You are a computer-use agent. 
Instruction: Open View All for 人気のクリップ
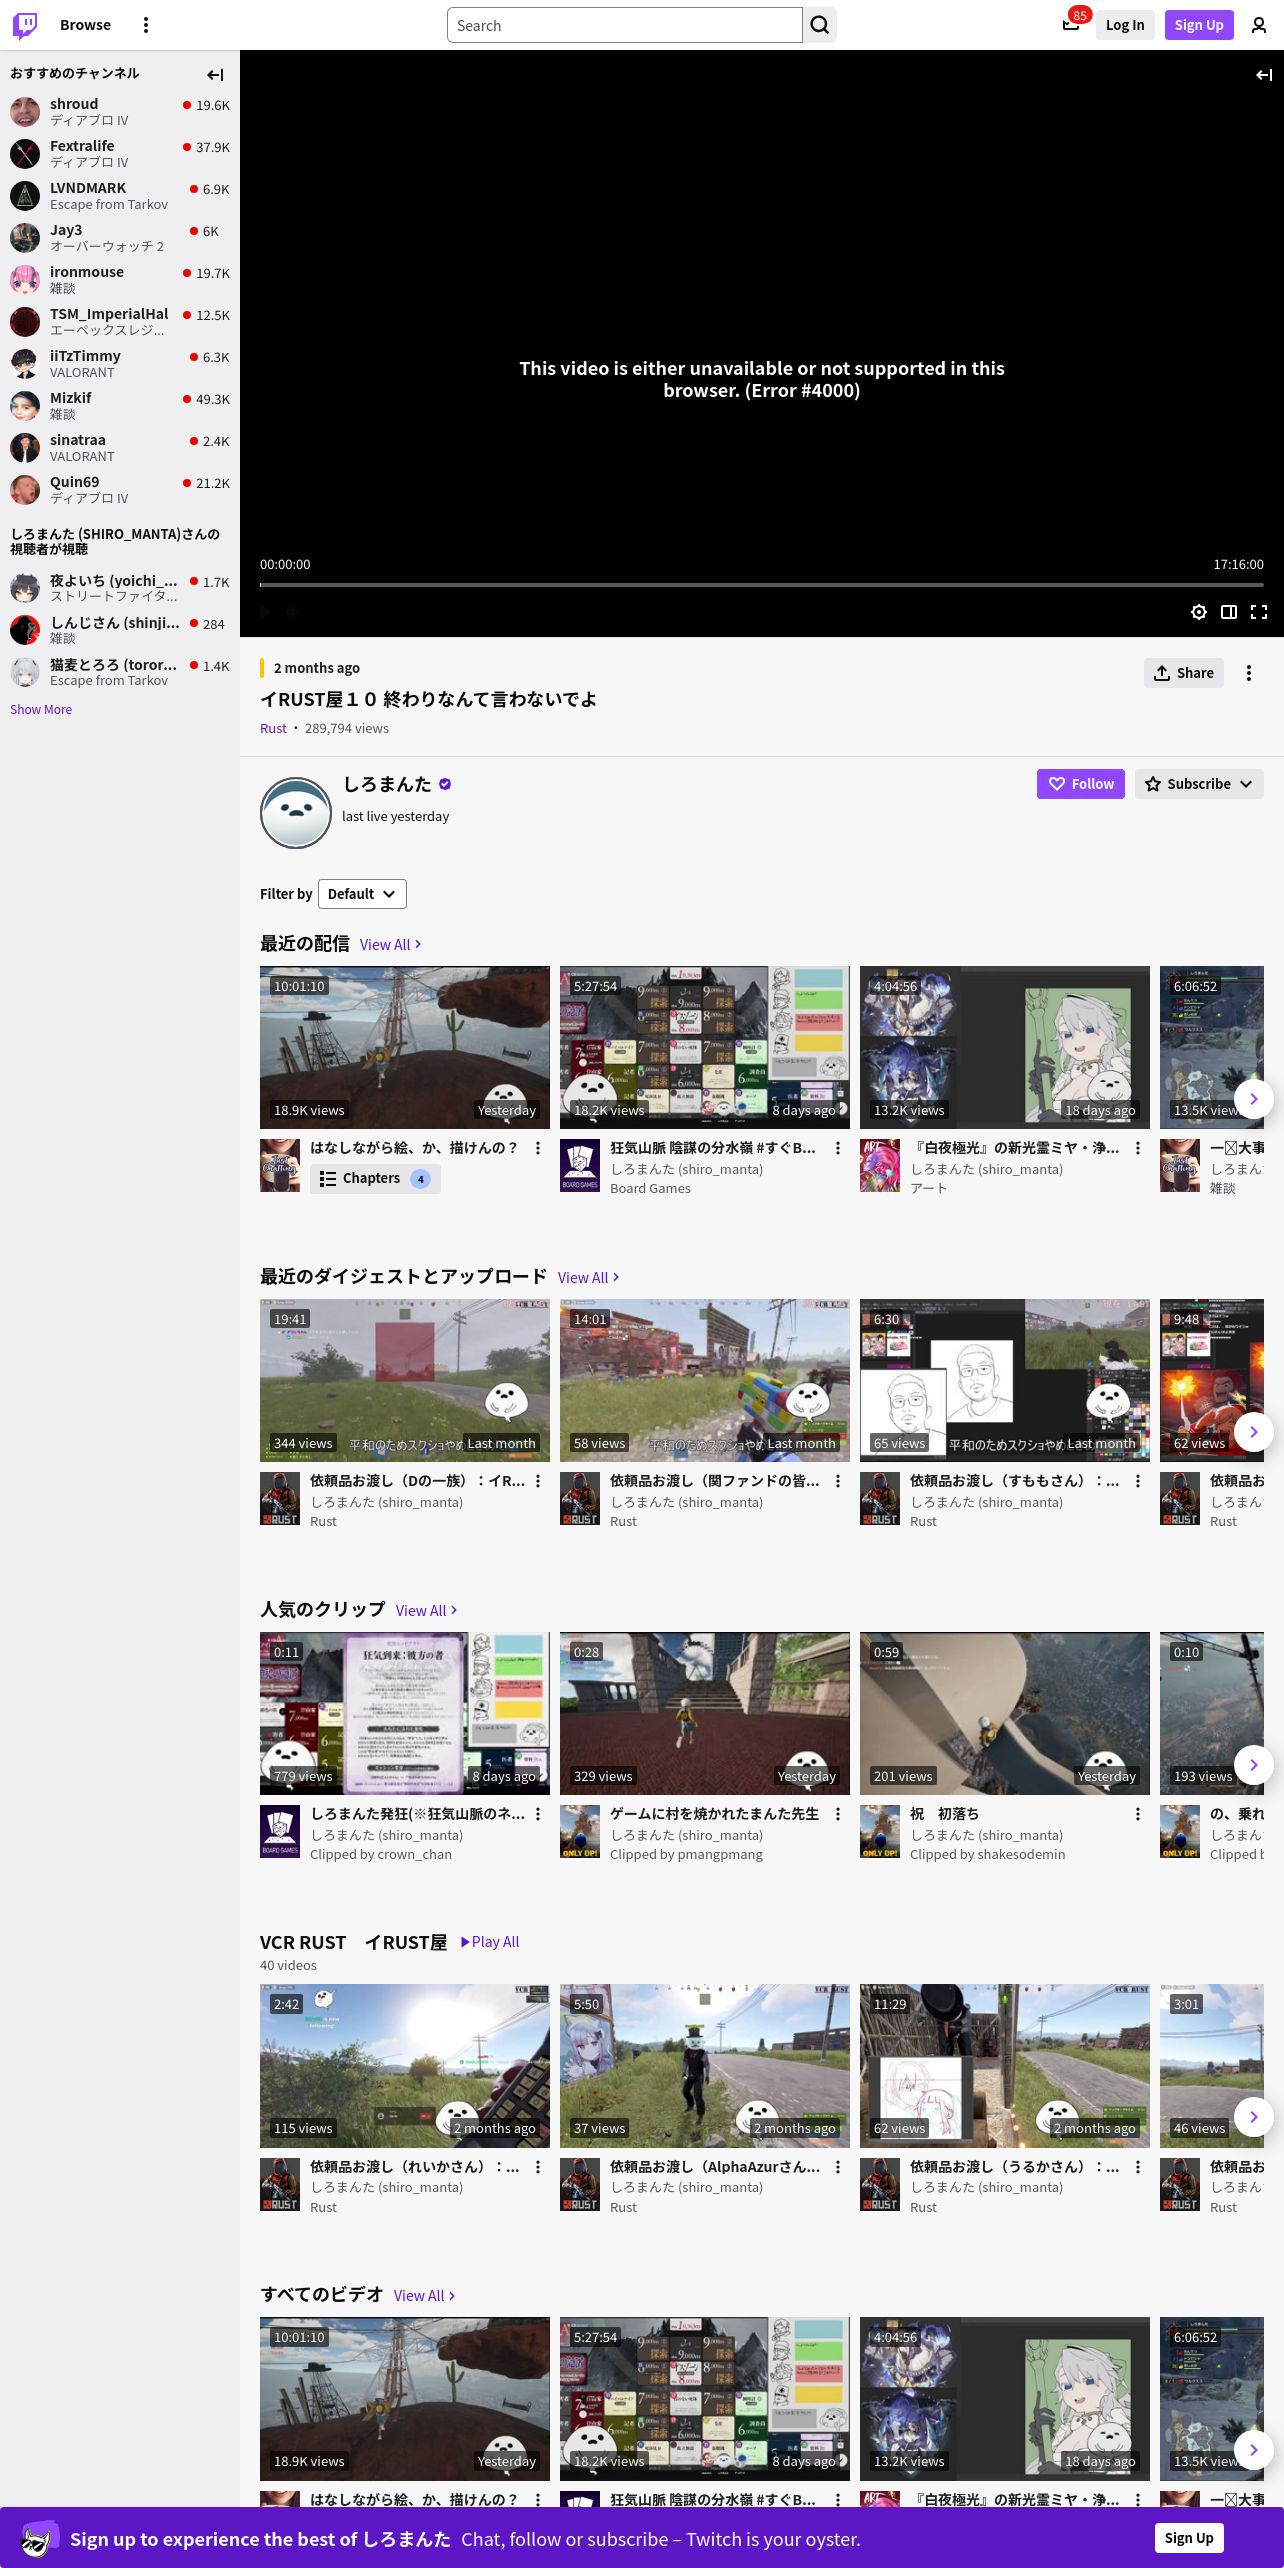coord(427,1611)
